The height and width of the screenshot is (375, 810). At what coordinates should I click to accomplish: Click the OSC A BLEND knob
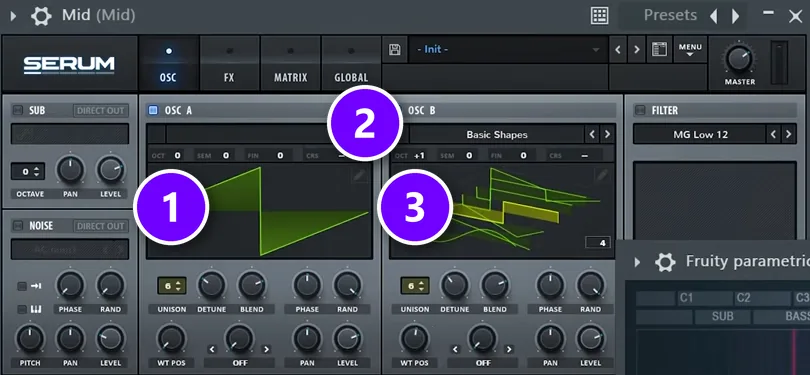click(x=252, y=285)
